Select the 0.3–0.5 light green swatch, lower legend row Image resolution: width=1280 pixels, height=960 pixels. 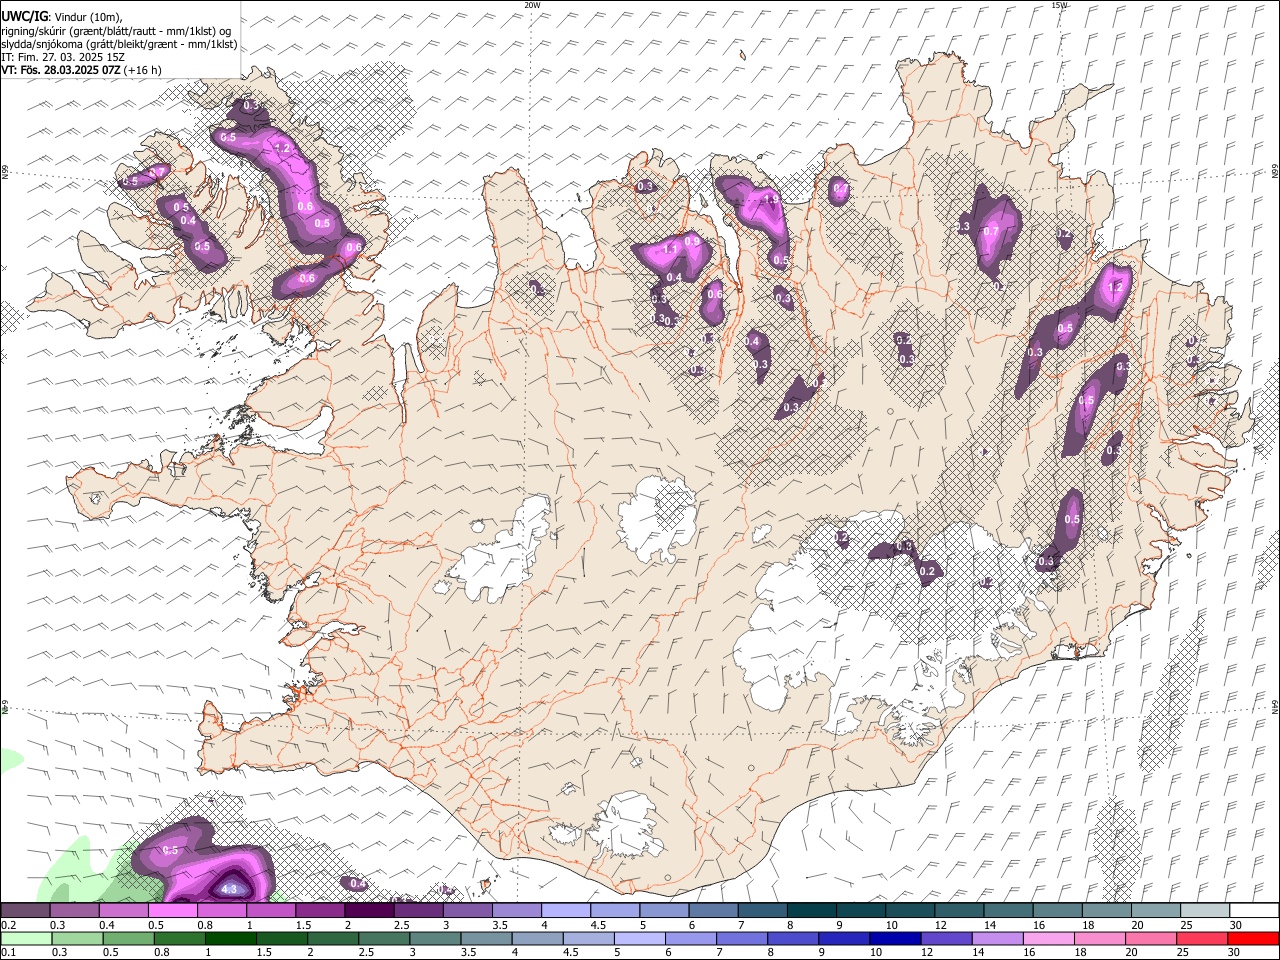pos(78,938)
